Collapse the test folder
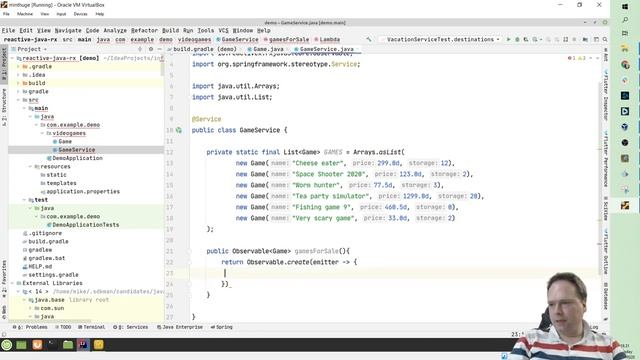640x360 pixels. 24,200
